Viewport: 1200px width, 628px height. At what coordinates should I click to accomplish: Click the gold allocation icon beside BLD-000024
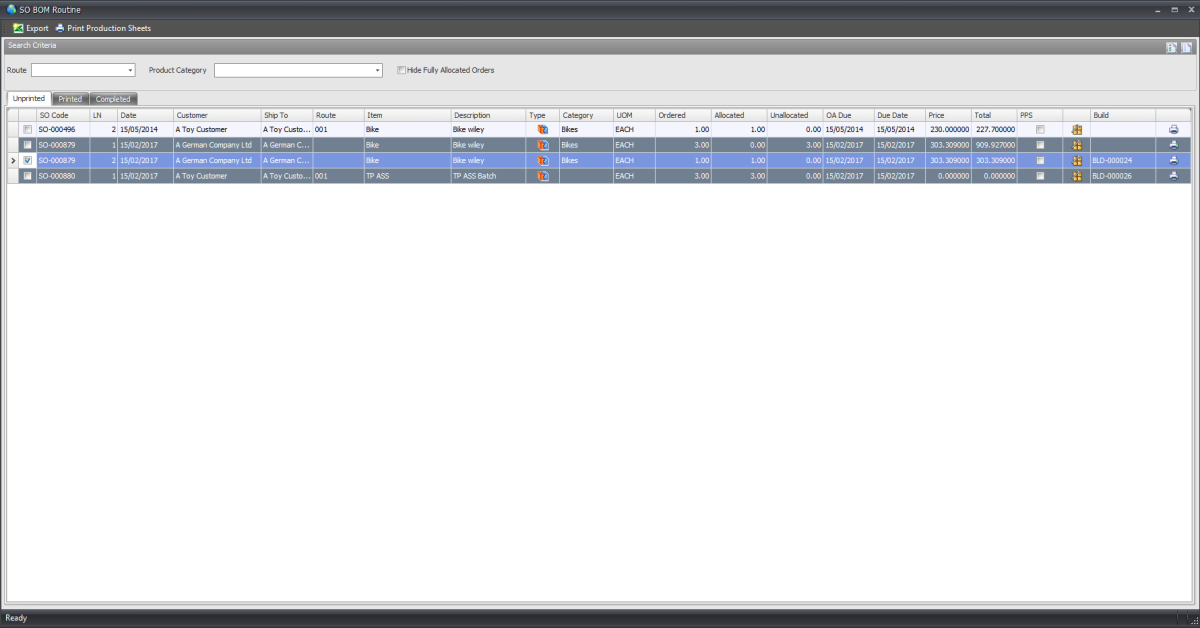point(1077,160)
